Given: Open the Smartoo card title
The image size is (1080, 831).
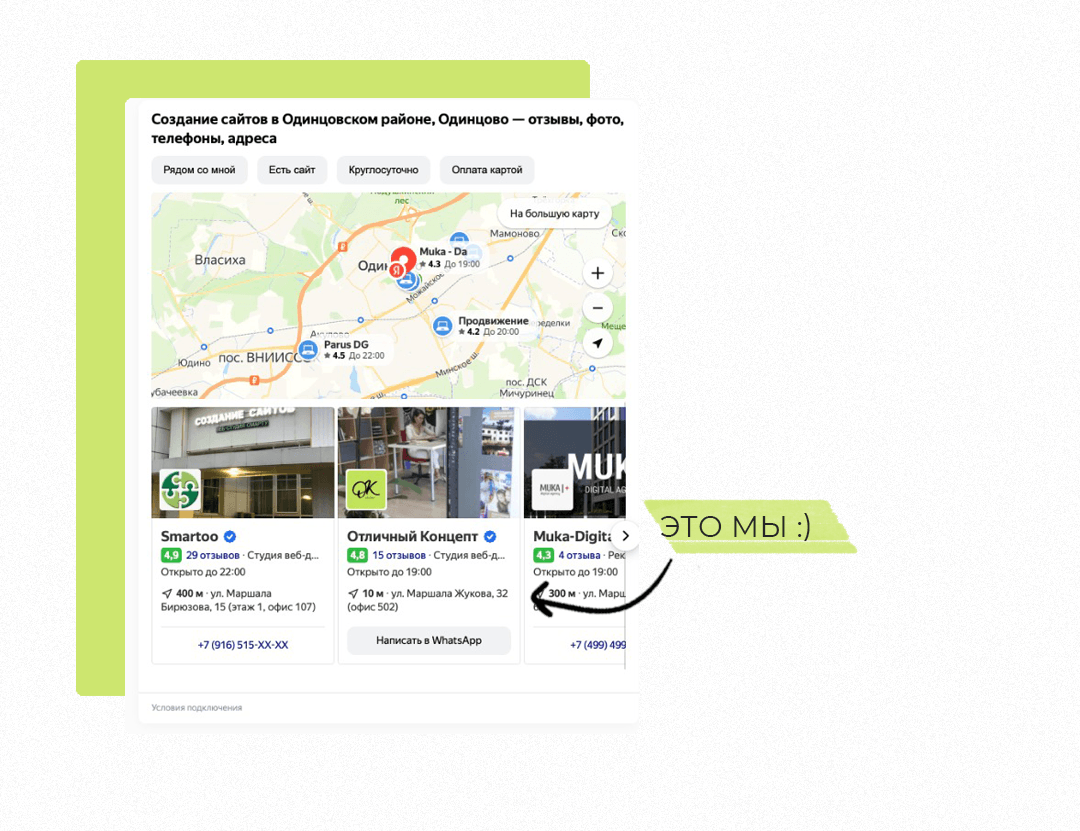Looking at the screenshot, I should (189, 536).
